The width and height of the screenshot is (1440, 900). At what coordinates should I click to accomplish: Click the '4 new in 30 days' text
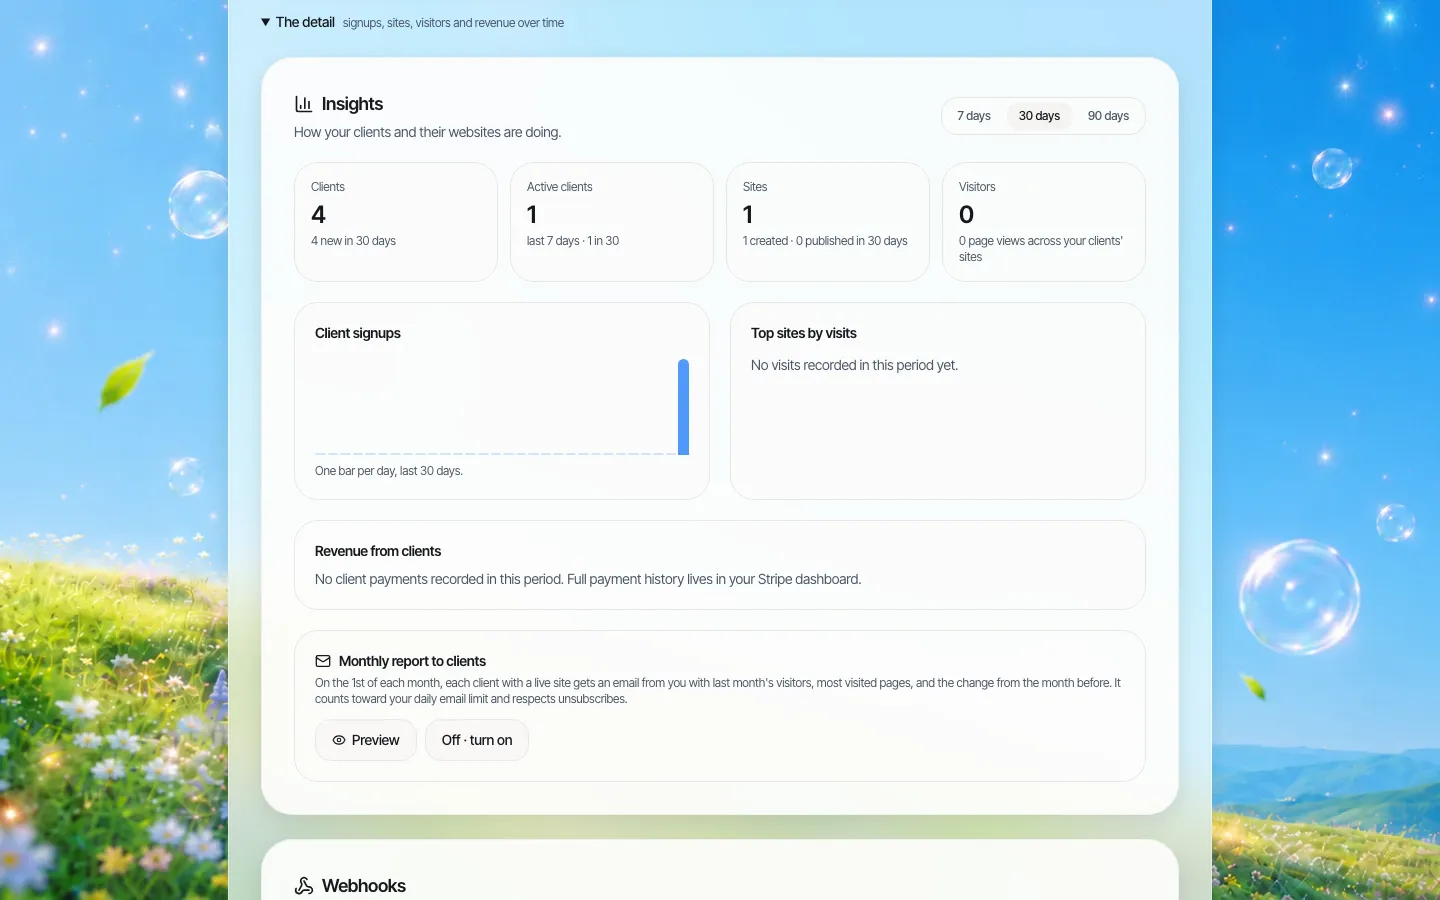[353, 241]
